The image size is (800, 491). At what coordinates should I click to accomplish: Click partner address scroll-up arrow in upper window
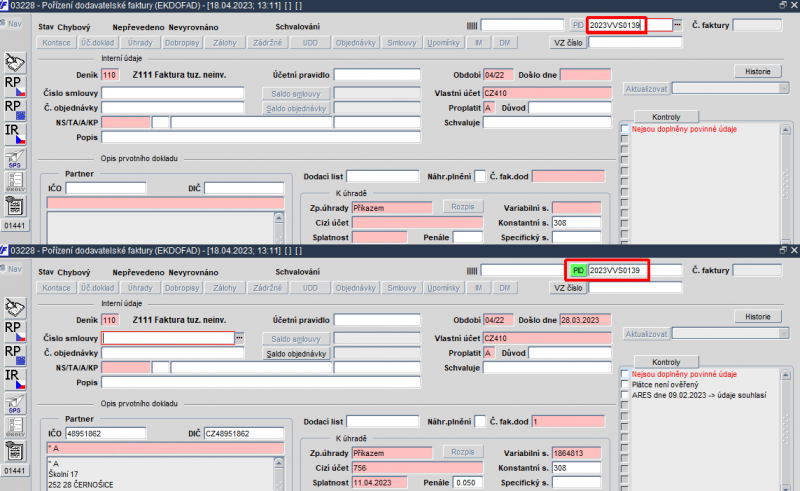click(279, 218)
